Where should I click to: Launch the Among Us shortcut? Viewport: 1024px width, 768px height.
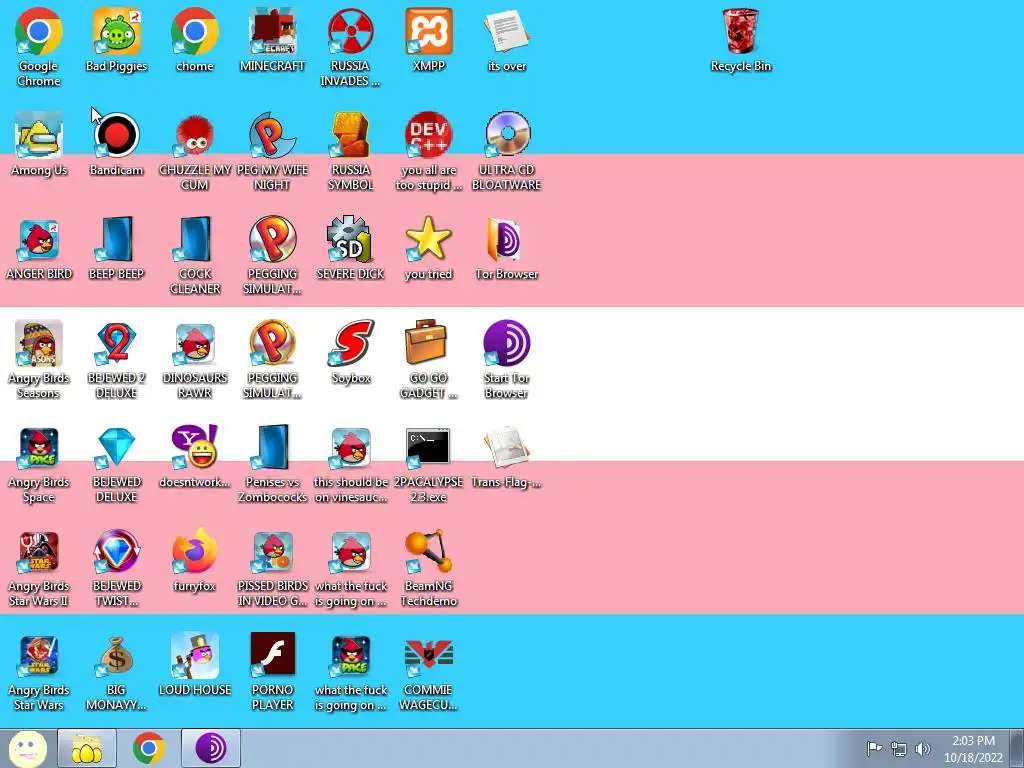[39, 144]
